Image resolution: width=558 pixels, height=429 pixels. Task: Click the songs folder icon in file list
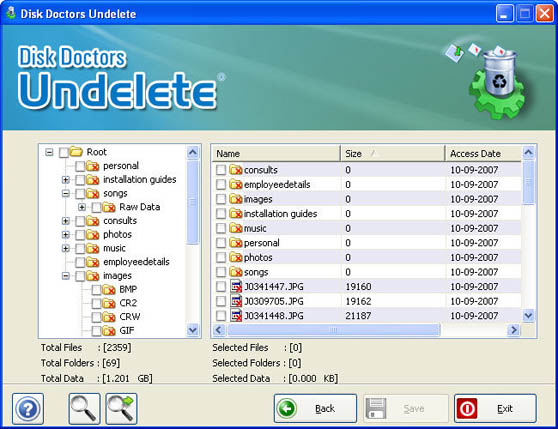236,272
